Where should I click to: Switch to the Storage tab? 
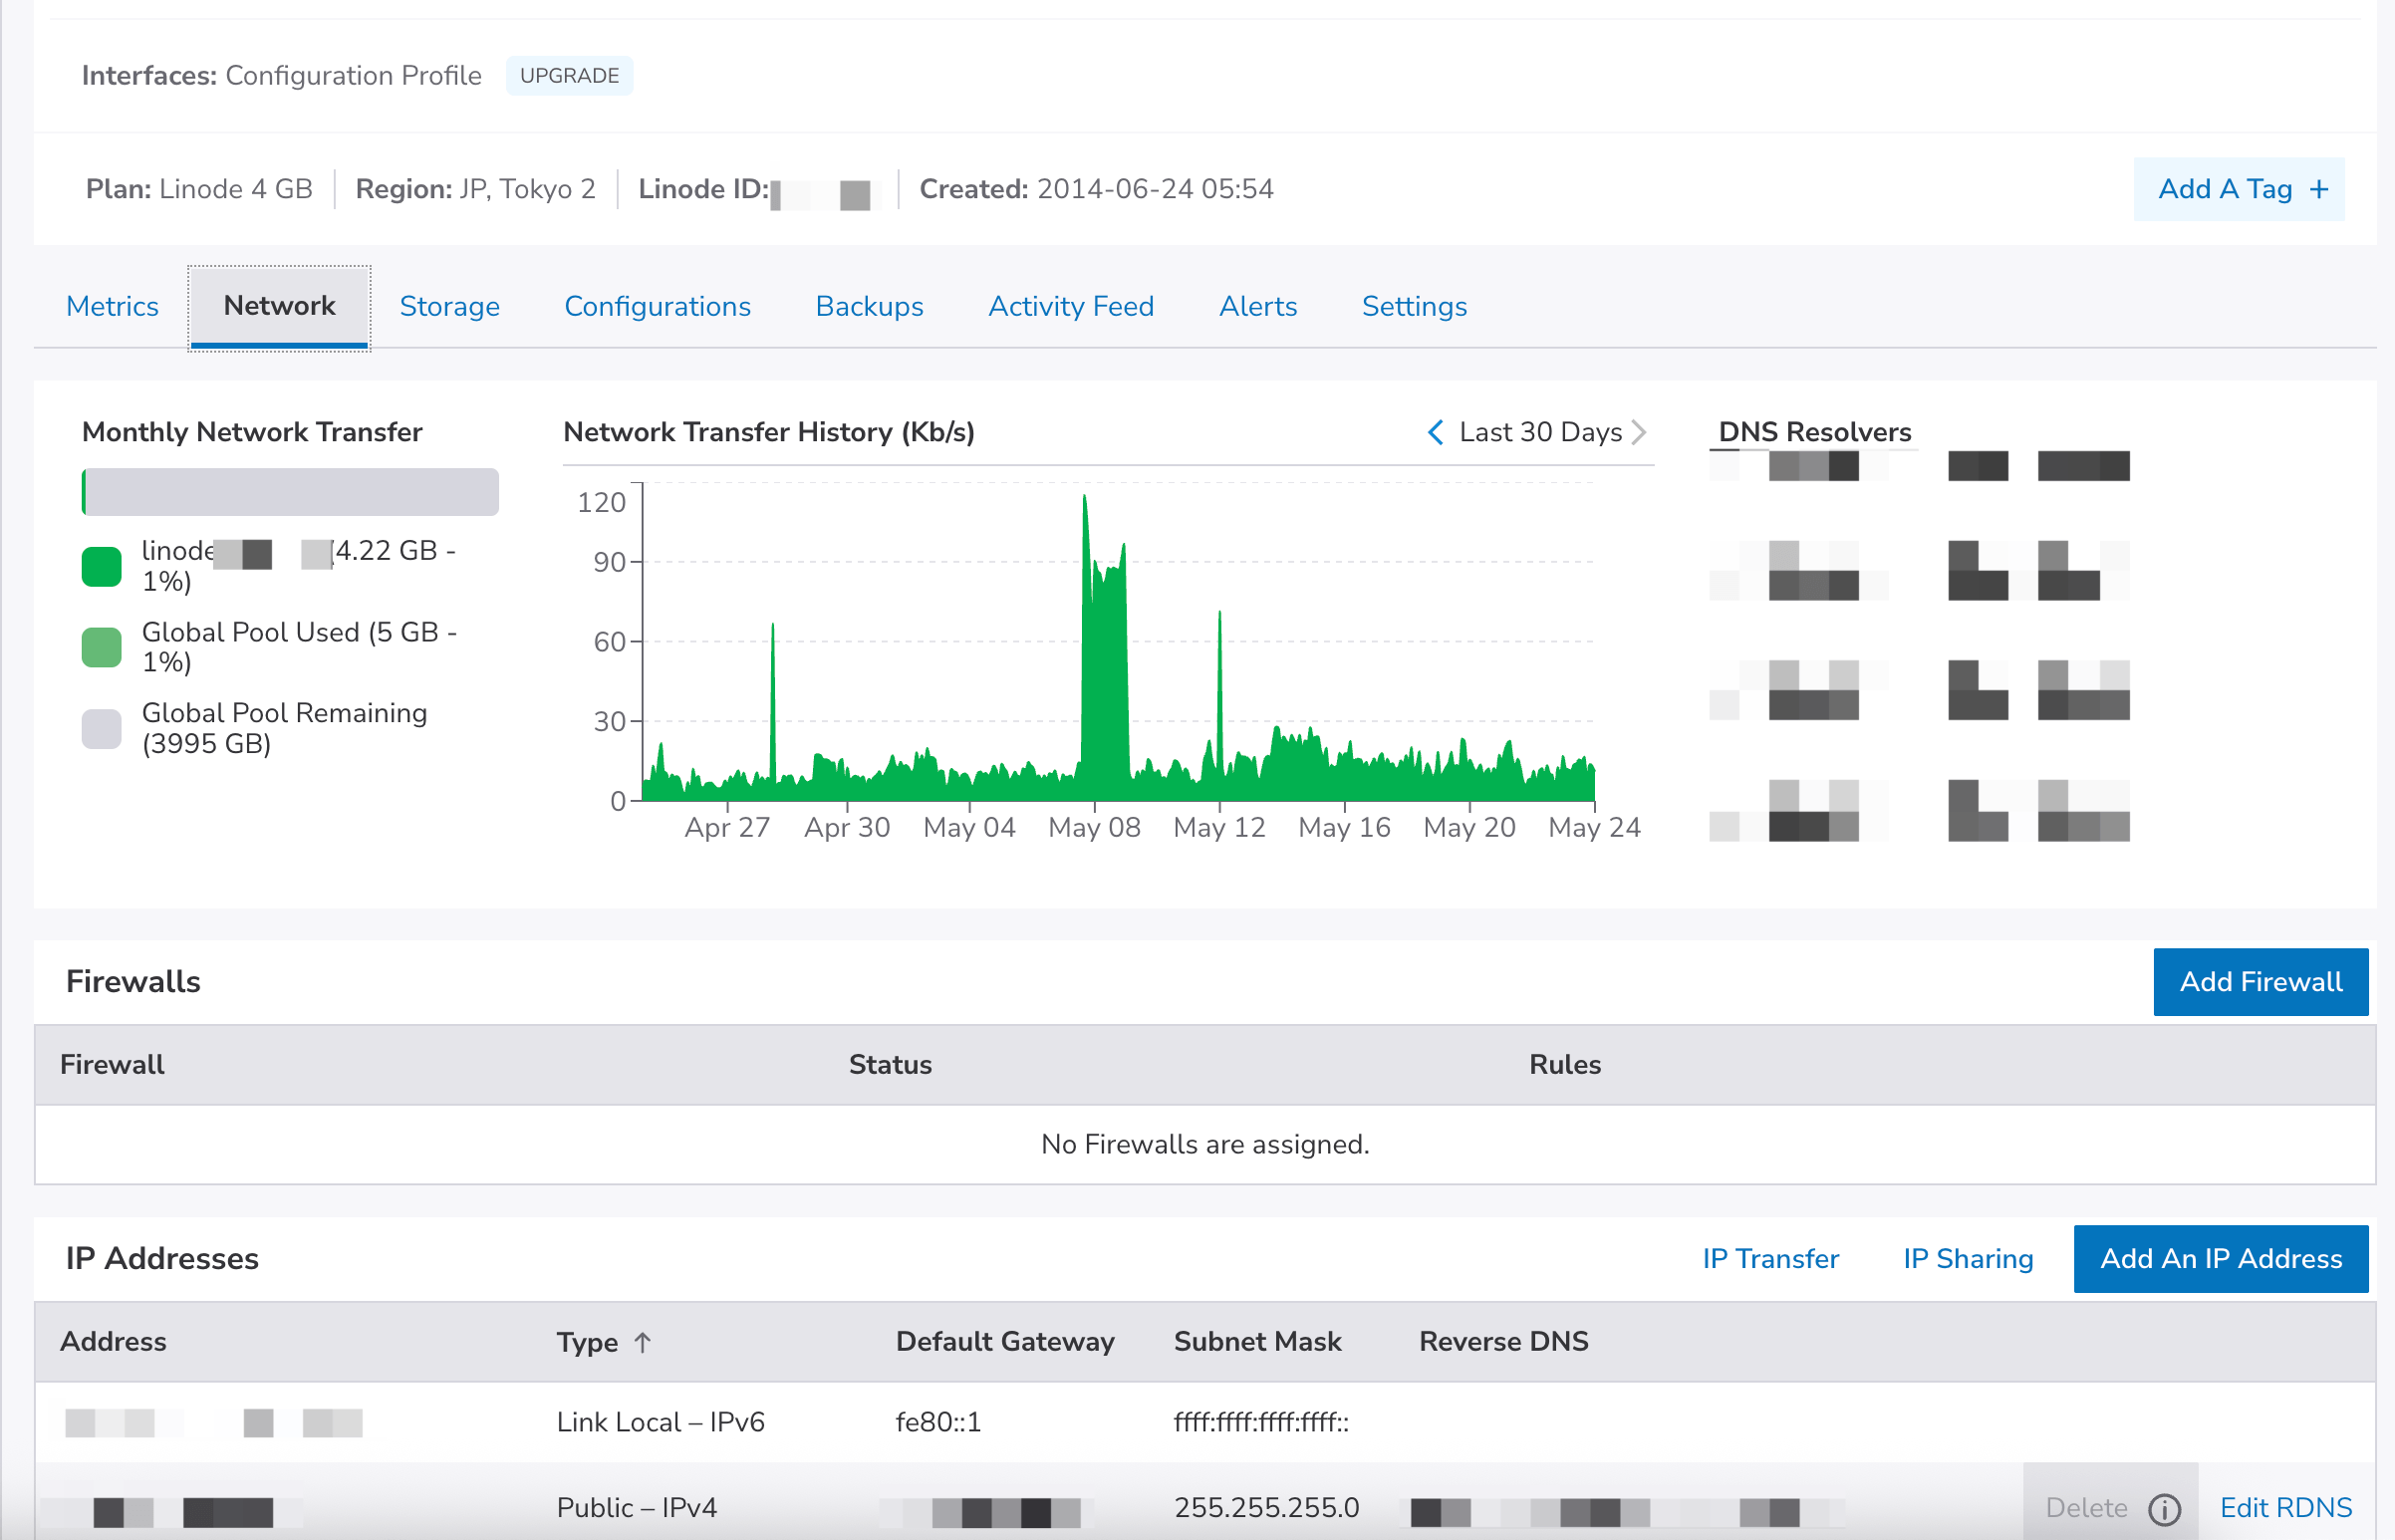(x=449, y=306)
